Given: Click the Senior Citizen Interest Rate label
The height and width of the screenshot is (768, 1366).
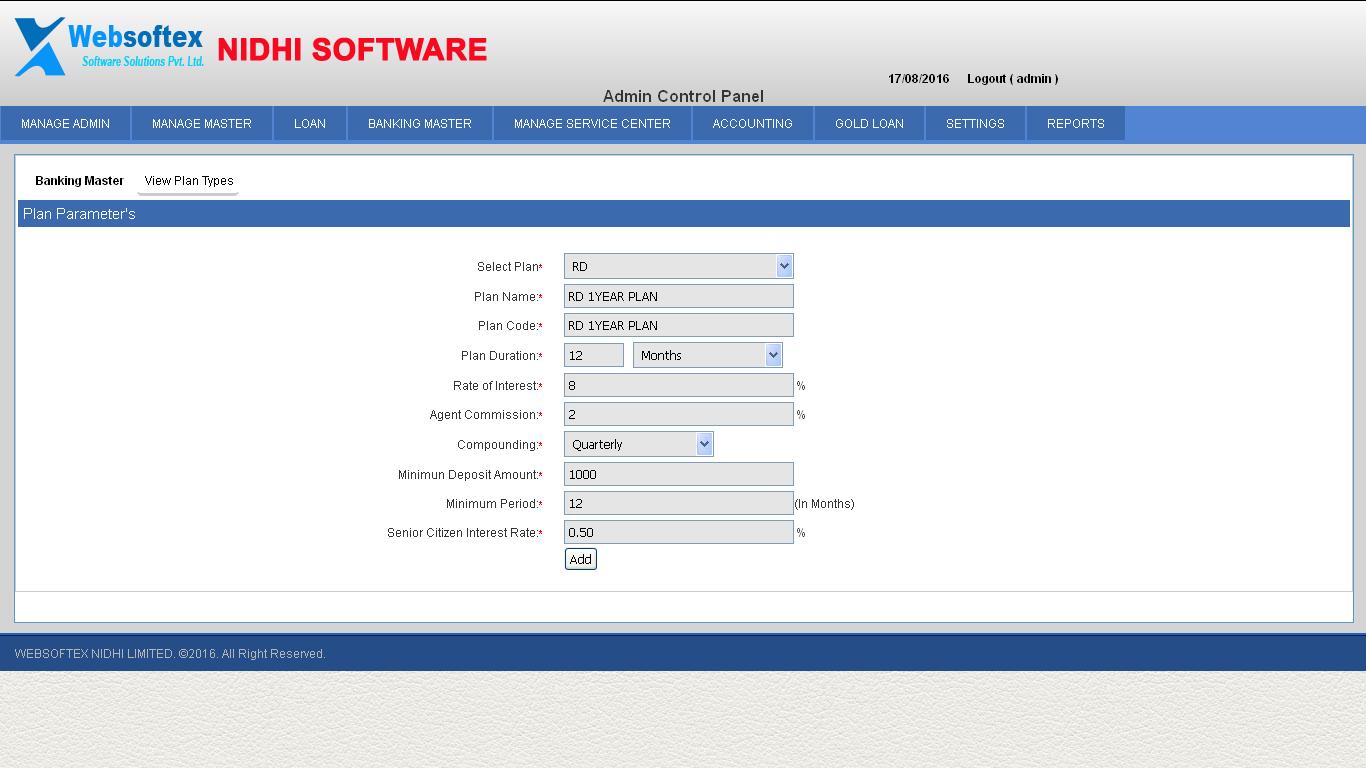Looking at the screenshot, I should pyautogui.click(x=463, y=533).
